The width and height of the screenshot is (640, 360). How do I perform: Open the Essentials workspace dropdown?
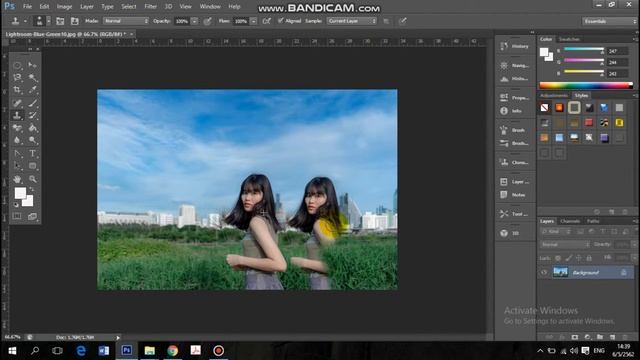click(x=609, y=21)
